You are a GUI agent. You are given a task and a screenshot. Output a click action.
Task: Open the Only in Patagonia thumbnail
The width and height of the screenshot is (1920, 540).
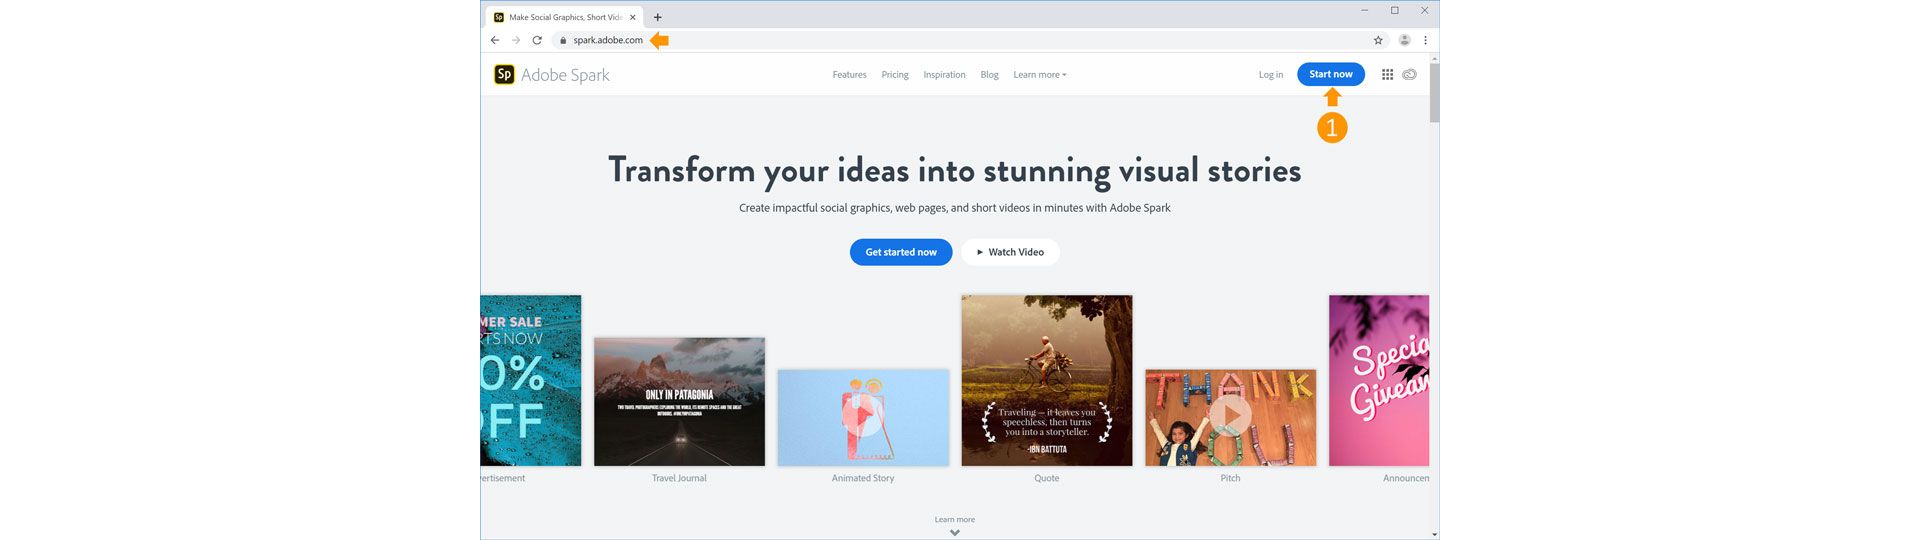(679, 401)
